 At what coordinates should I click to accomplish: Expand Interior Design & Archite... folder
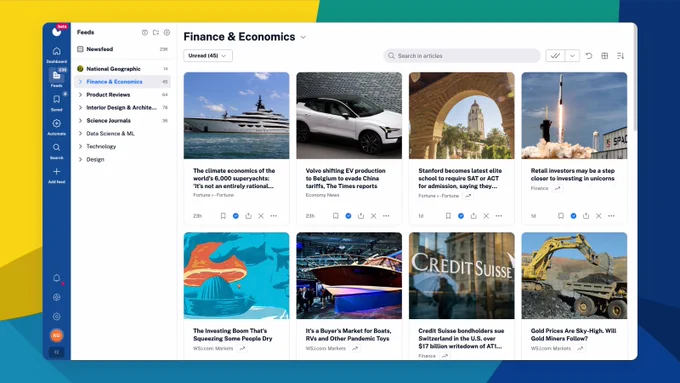pos(80,108)
